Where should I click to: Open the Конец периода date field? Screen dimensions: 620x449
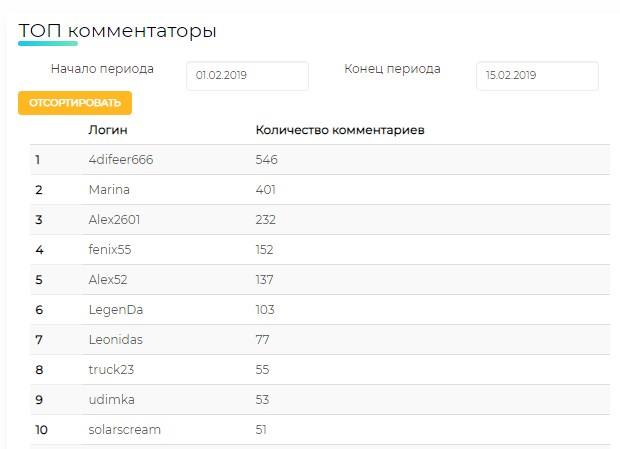[537, 75]
